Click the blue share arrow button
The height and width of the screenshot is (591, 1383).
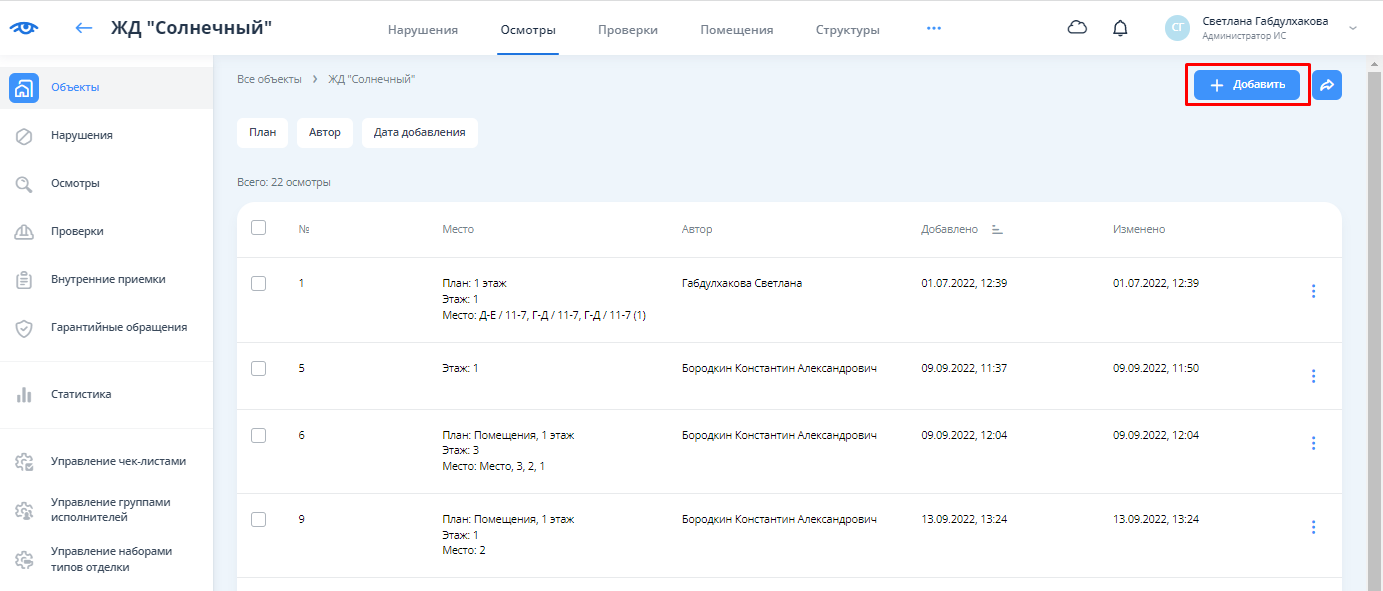(1326, 85)
